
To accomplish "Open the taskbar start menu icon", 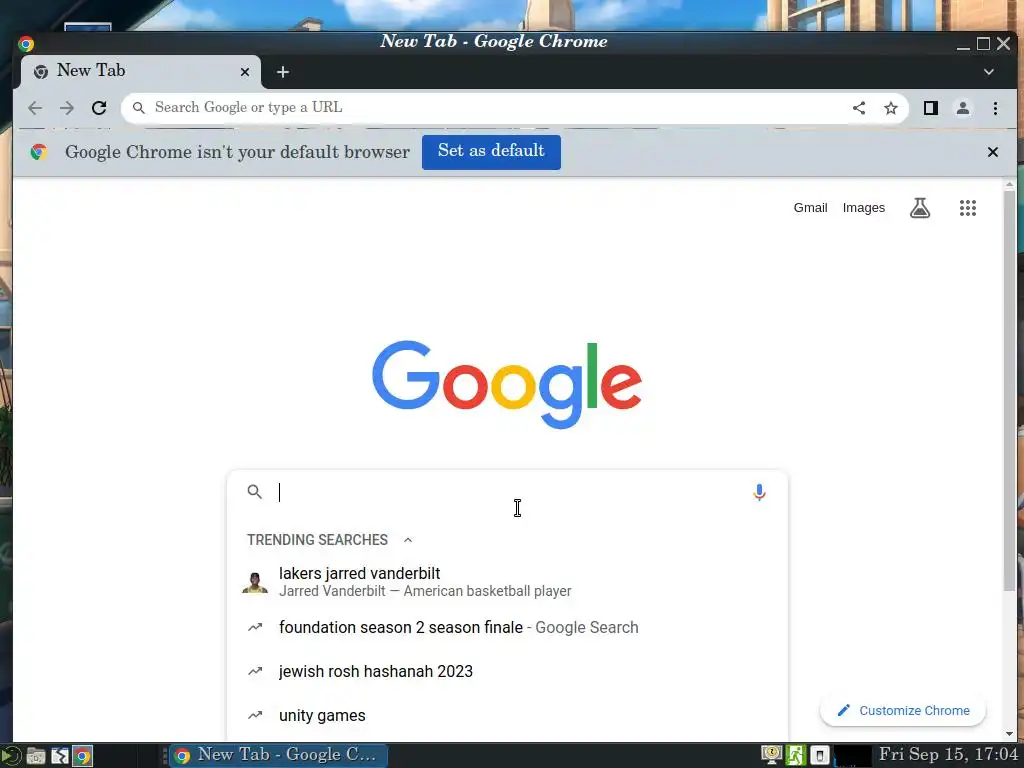I will click(10, 756).
